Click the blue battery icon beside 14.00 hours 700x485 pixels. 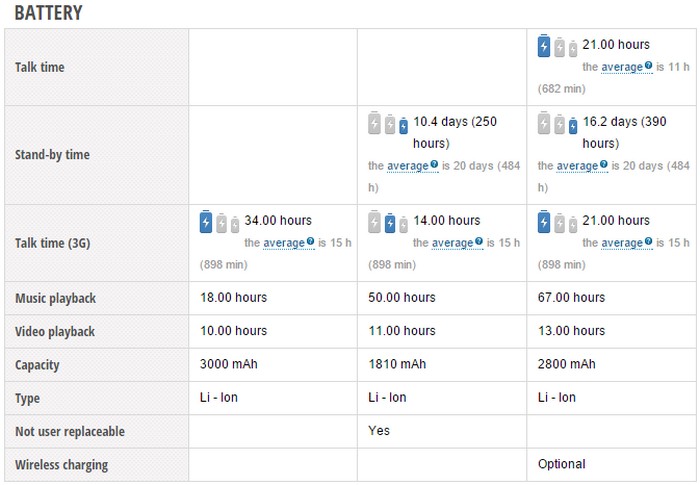click(391, 223)
